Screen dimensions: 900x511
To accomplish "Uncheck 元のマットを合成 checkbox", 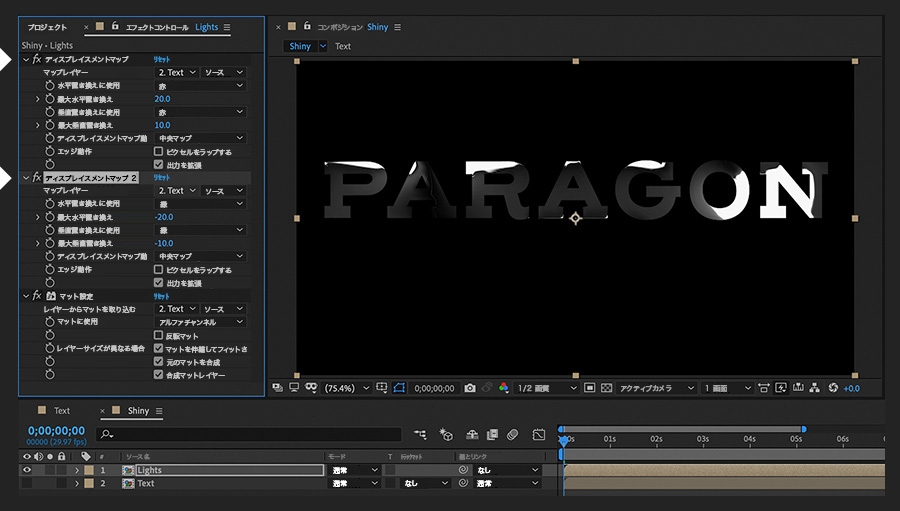I will [158, 362].
